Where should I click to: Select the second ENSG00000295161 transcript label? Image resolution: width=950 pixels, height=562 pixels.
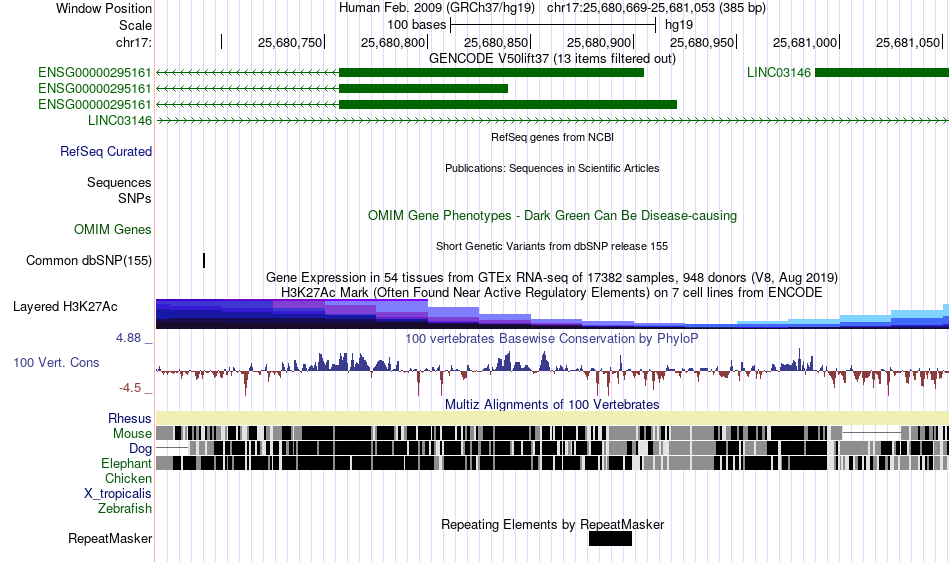tap(95, 88)
